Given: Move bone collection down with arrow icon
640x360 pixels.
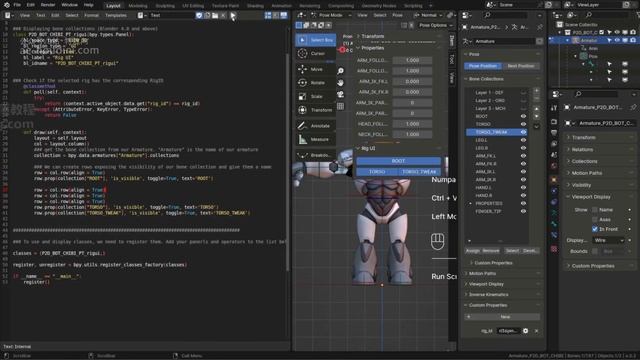Looking at the screenshot, I should coord(536,116).
